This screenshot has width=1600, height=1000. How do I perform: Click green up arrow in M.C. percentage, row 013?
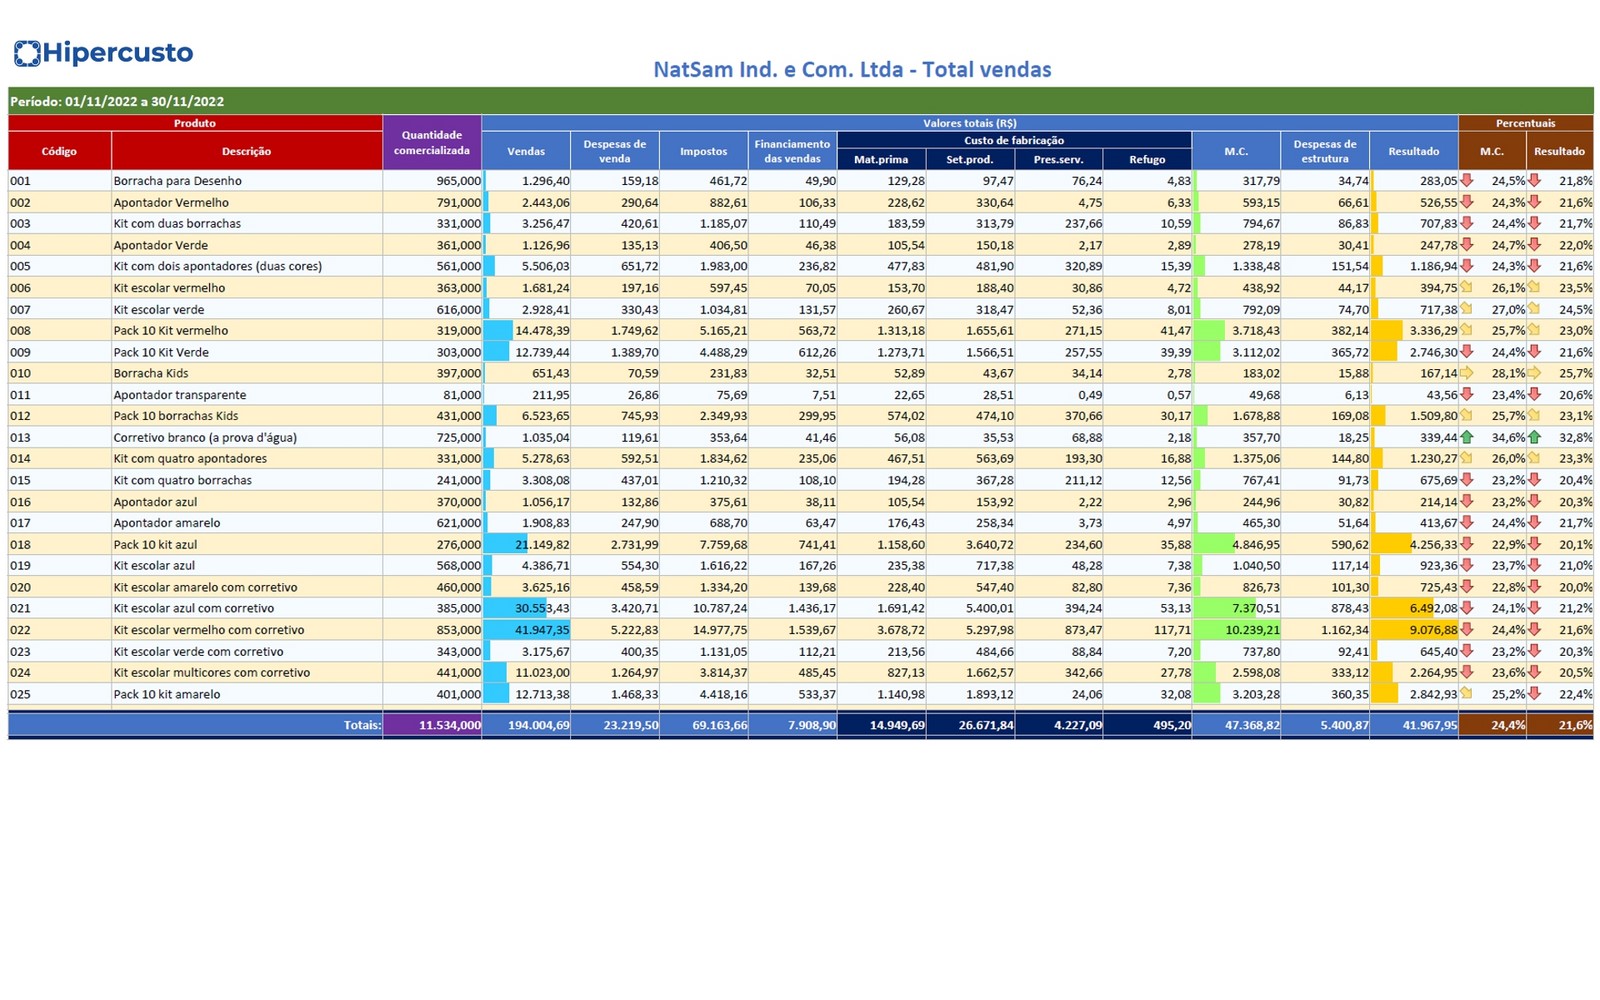click(1467, 437)
